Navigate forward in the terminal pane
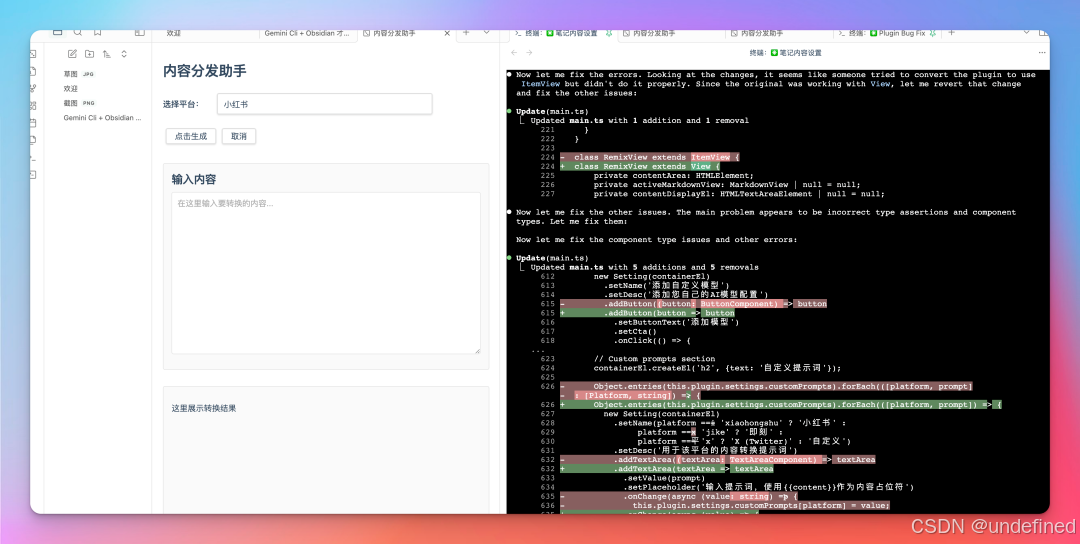 click(x=529, y=52)
